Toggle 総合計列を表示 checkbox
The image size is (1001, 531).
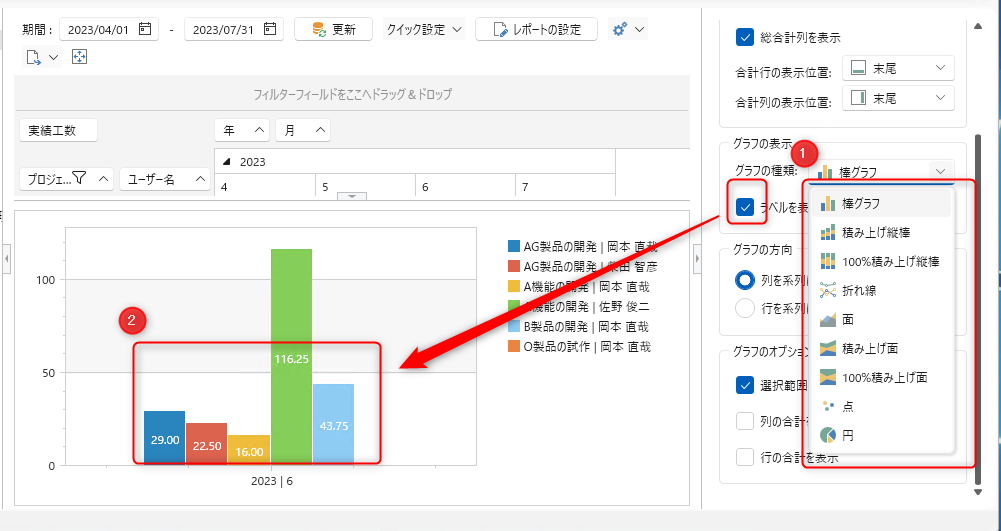point(744,38)
